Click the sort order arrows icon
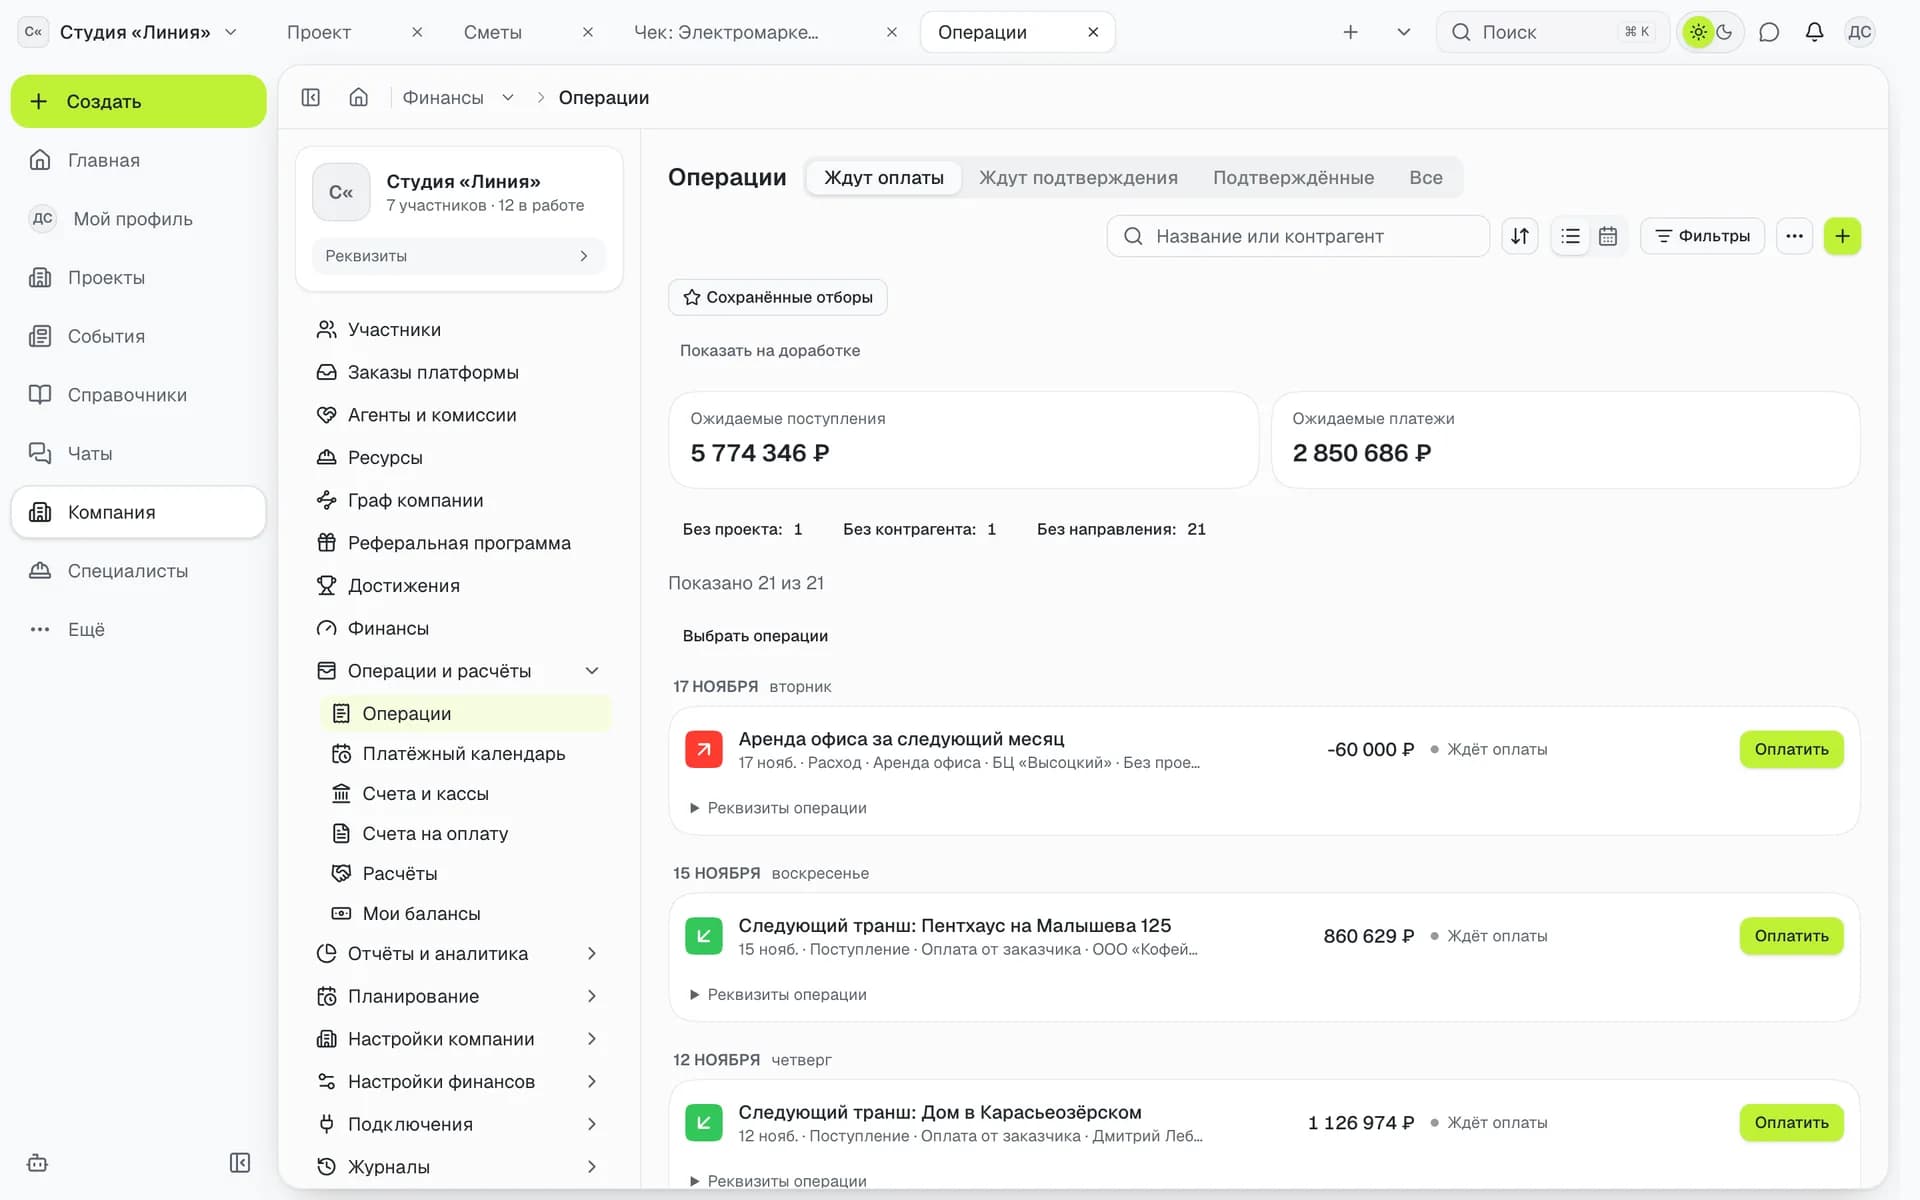This screenshot has width=1920, height=1200. point(1519,236)
